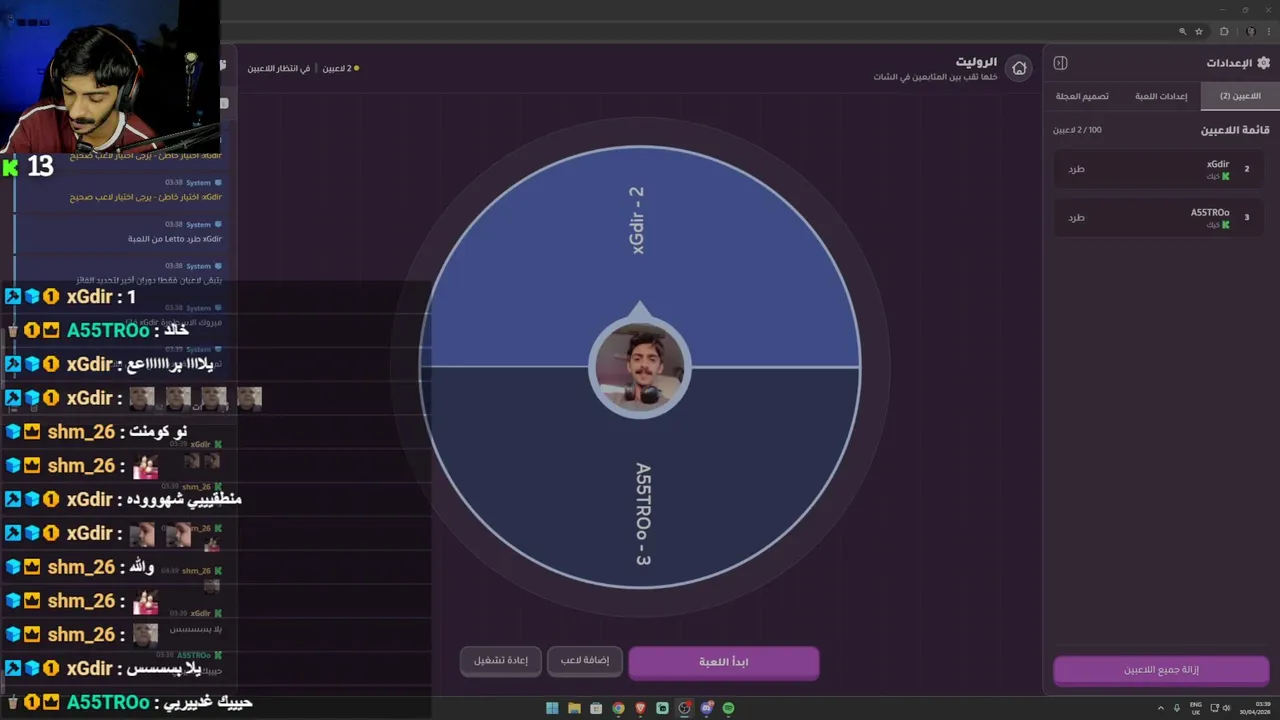Click the player number 2 beside xGdir
This screenshot has width=1280, height=720.
[x=1246, y=169]
